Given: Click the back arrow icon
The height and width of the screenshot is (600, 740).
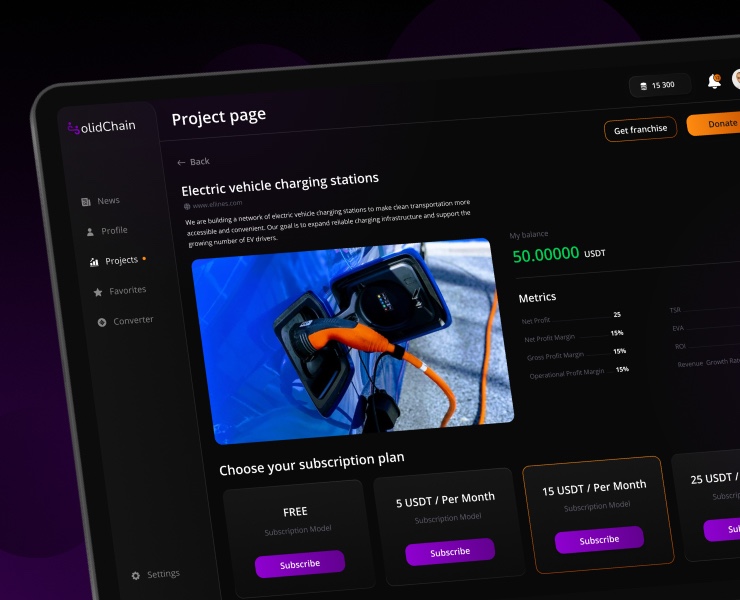Looking at the screenshot, I should [181, 162].
